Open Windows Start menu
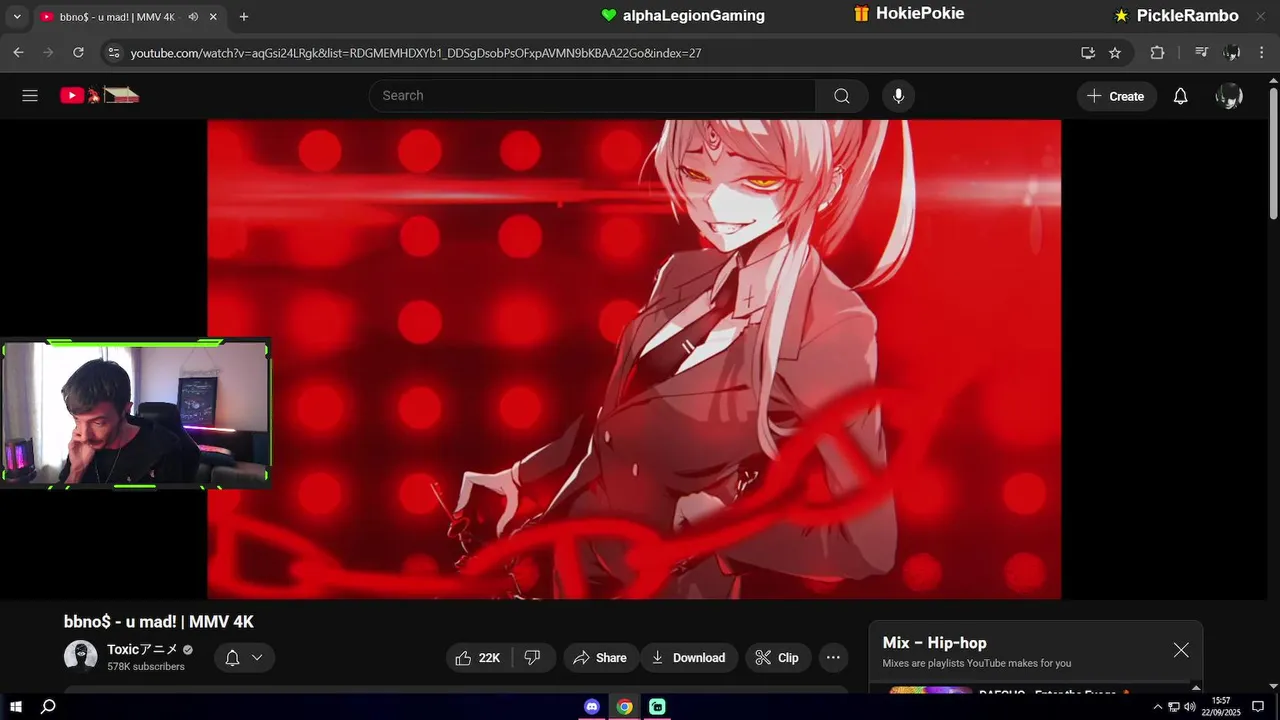Screen dimensions: 1280x720 (16, 706)
